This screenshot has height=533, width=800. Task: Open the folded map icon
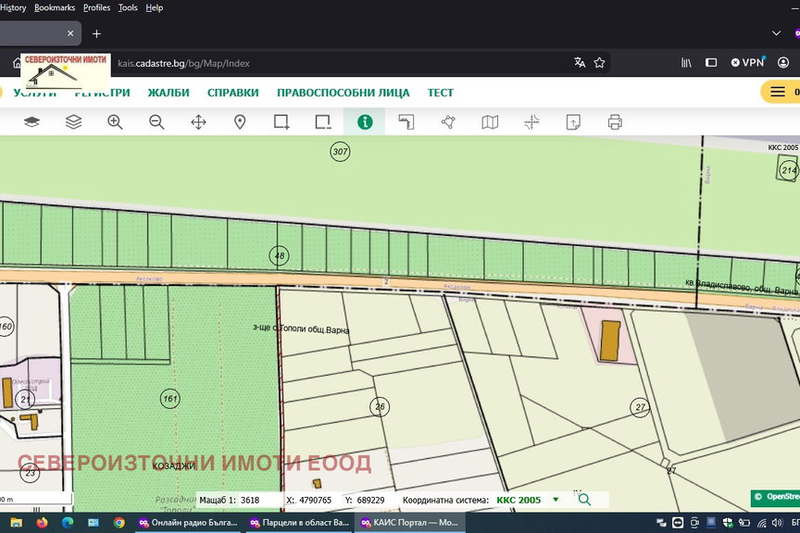(490, 122)
